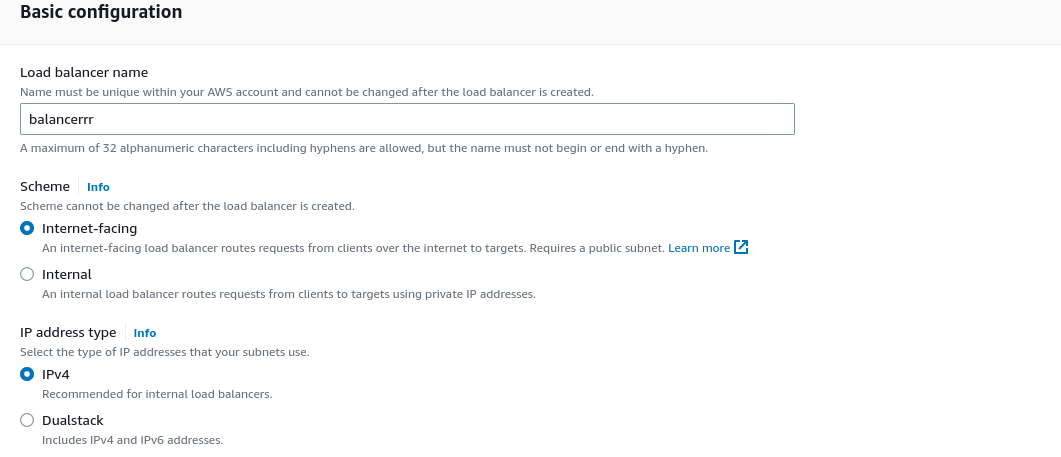The height and width of the screenshot is (457, 1061).
Task: Click the Internet-facing option label text
Action: click(89, 228)
